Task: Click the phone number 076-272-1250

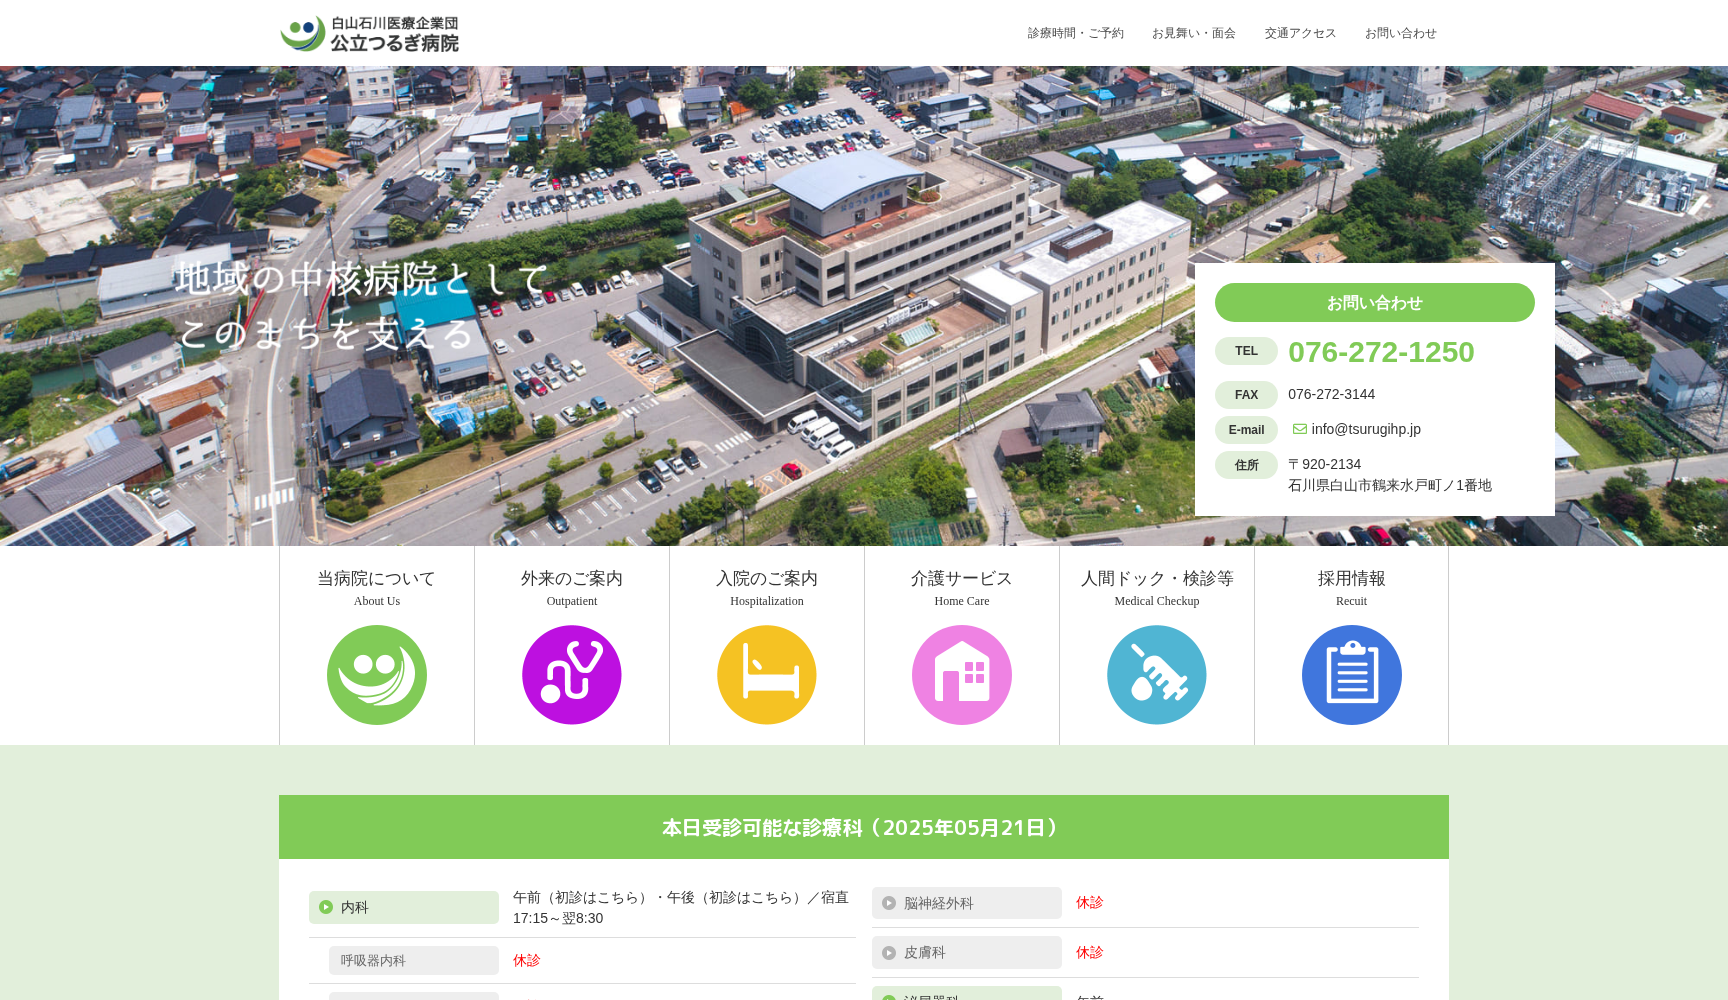Action: [x=1380, y=352]
